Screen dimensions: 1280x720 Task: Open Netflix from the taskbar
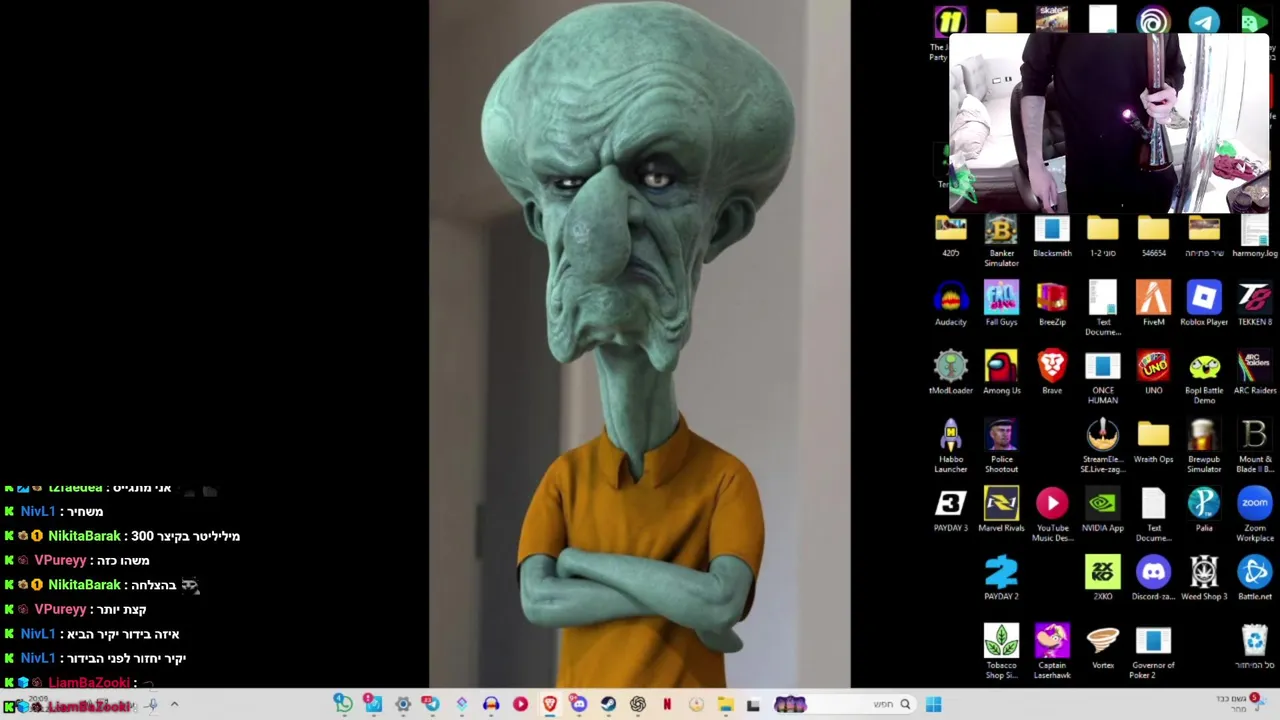[667, 705]
